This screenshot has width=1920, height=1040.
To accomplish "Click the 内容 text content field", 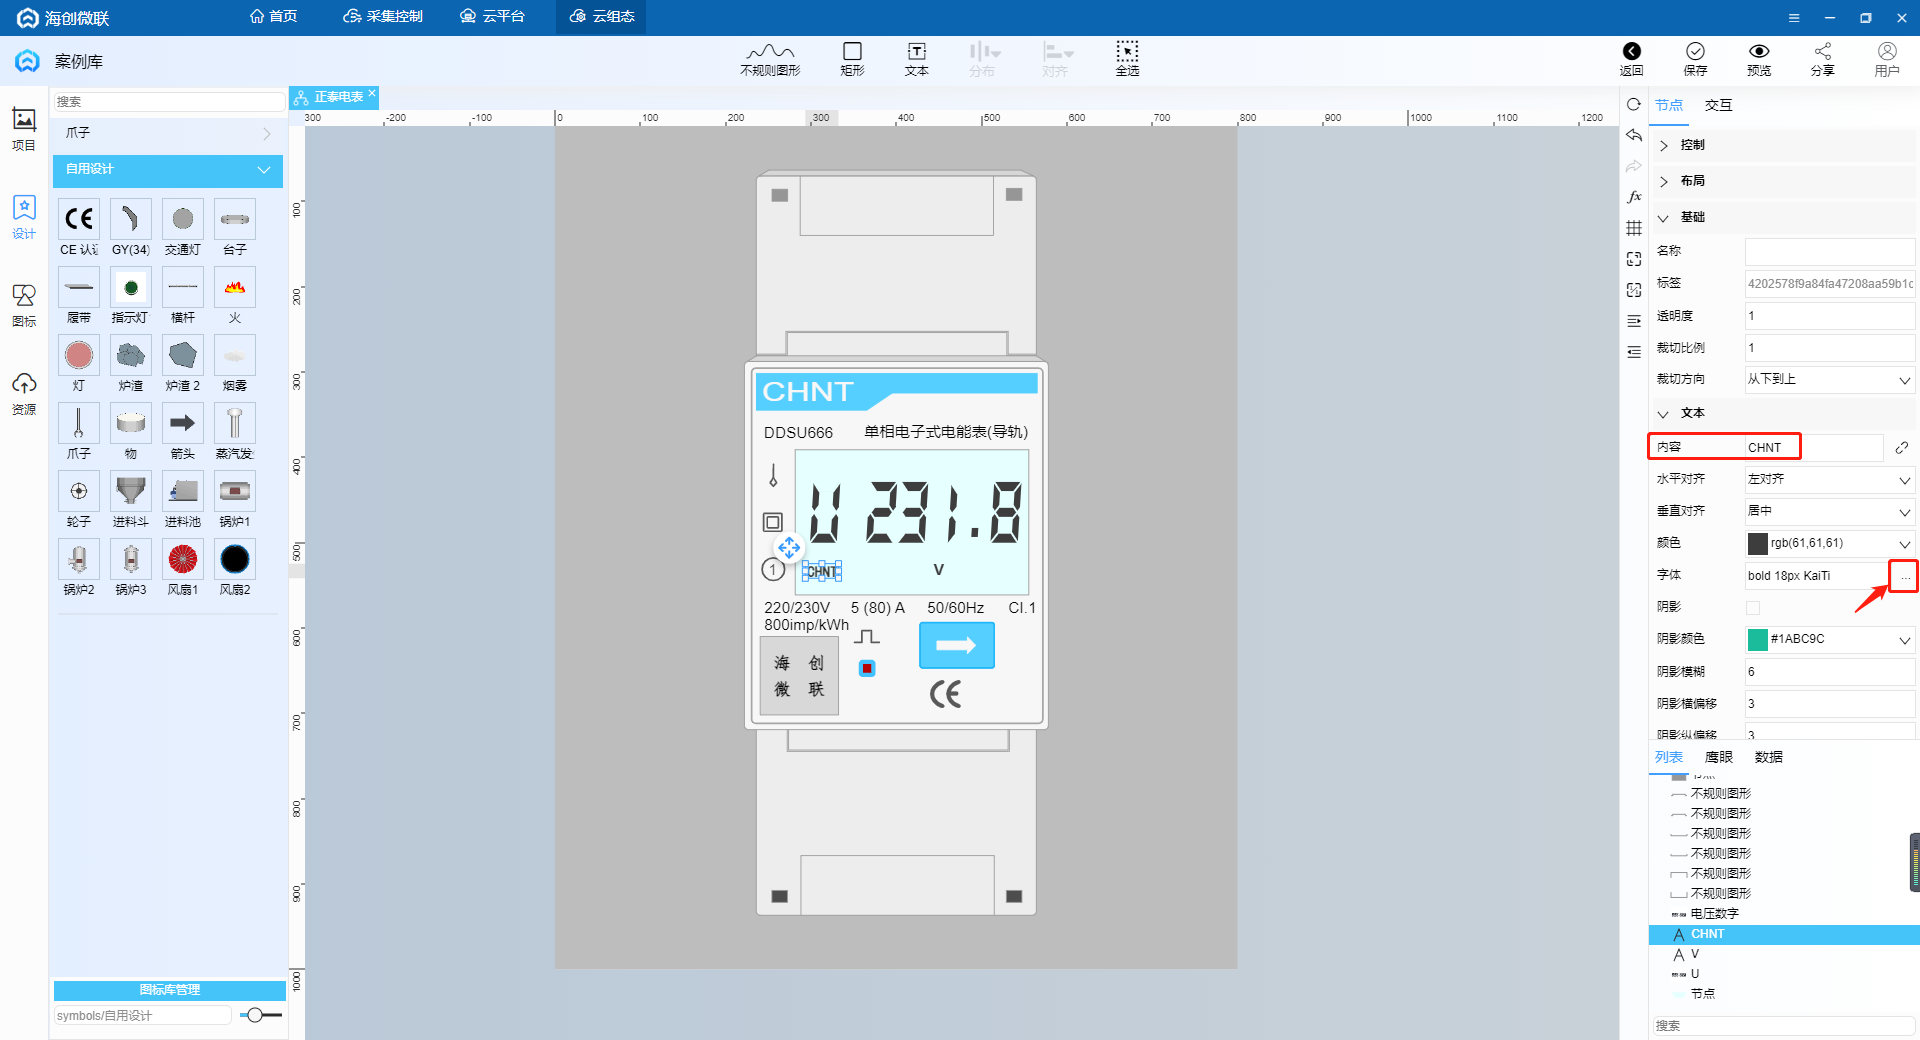I will point(1814,447).
